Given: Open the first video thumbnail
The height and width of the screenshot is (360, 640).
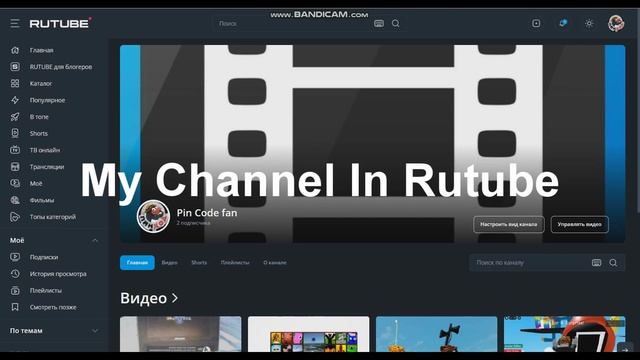Looking at the screenshot, I should coord(180,334).
